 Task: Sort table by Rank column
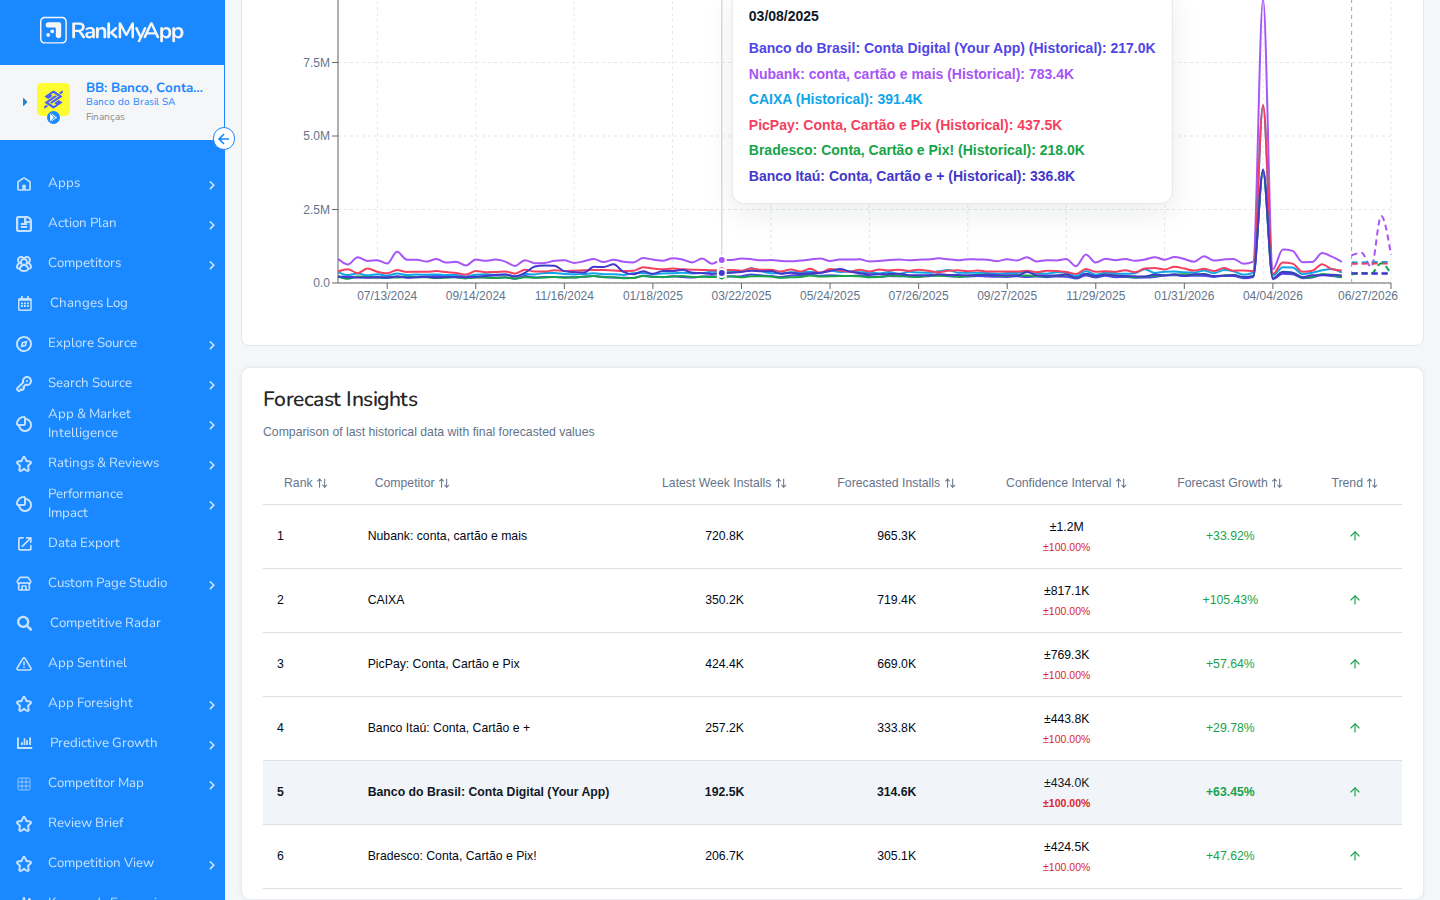305,483
